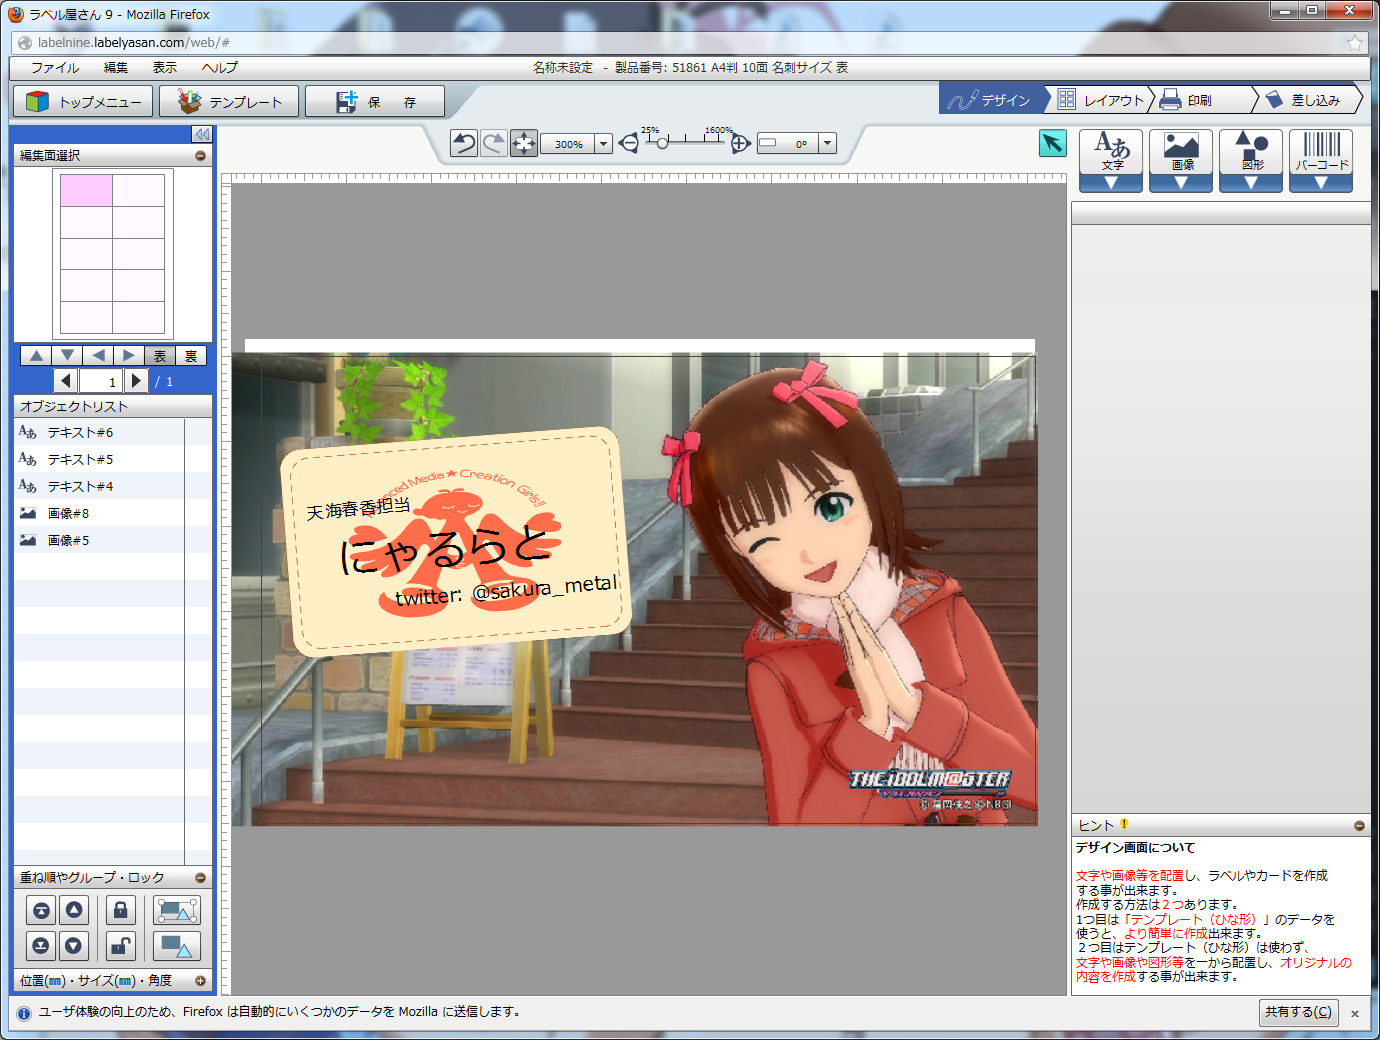Image resolution: width=1380 pixels, height=1040 pixels.
Task: Zoom out with the minus magnifier
Action: click(x=628, y=144)
